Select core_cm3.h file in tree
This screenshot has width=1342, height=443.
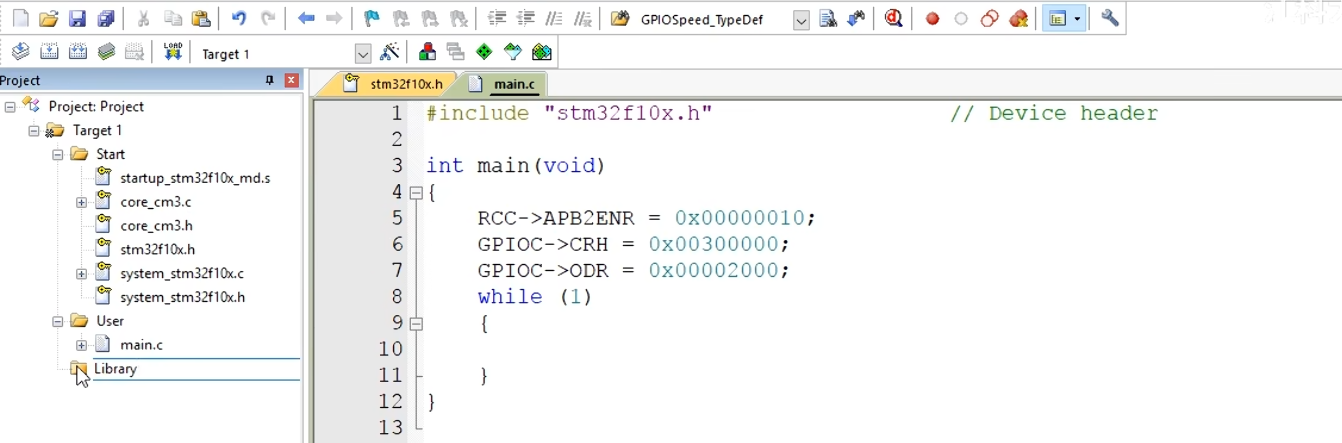156,226
